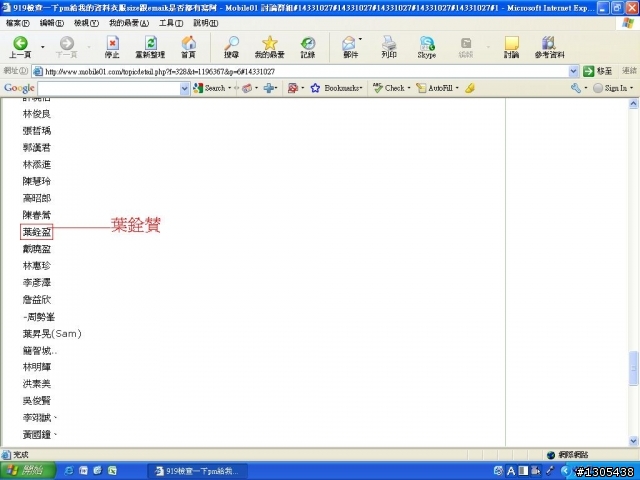Select the name 林俊良
This screenshot has height=480, width=640.
tap(37, 114)
